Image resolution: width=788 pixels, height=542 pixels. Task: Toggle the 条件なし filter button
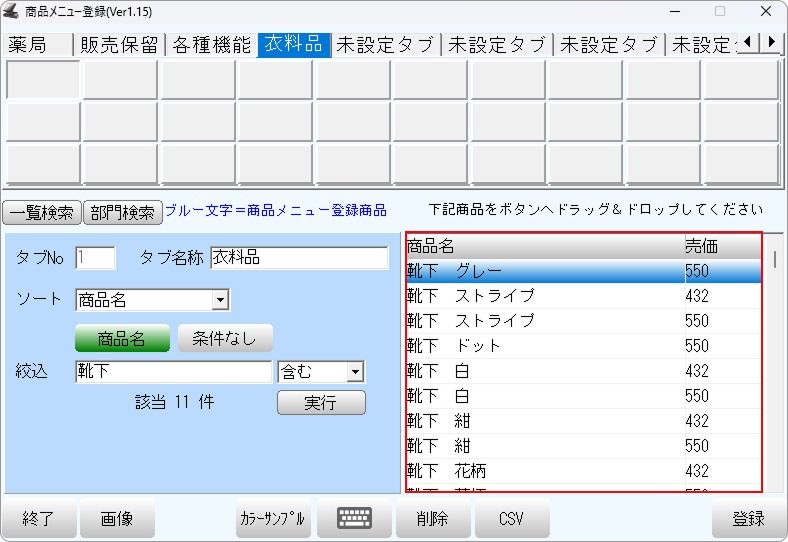click(x=225, y=338)
